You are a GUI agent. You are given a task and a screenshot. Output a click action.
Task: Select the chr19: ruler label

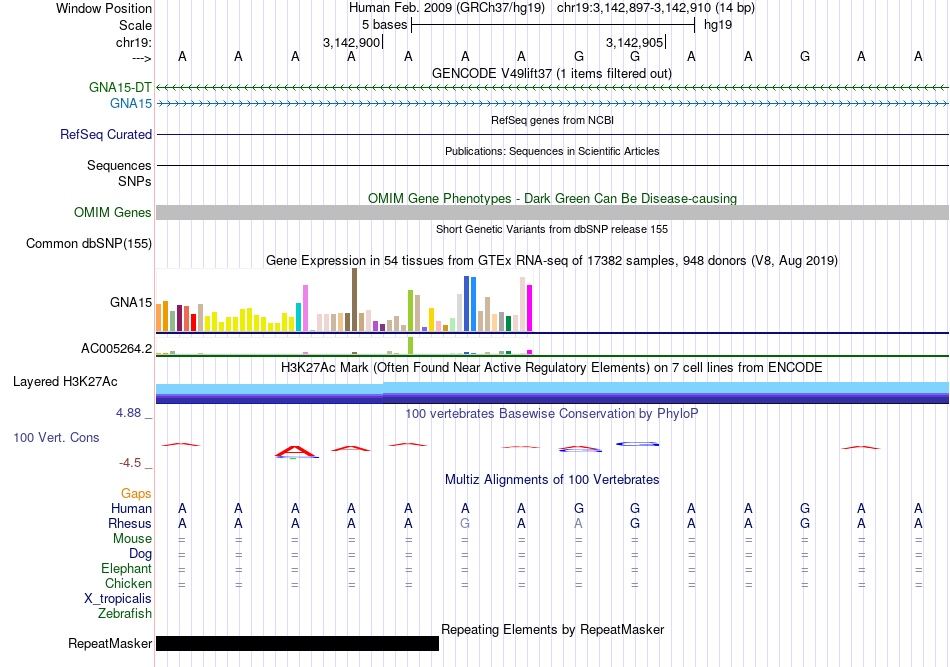134,42
